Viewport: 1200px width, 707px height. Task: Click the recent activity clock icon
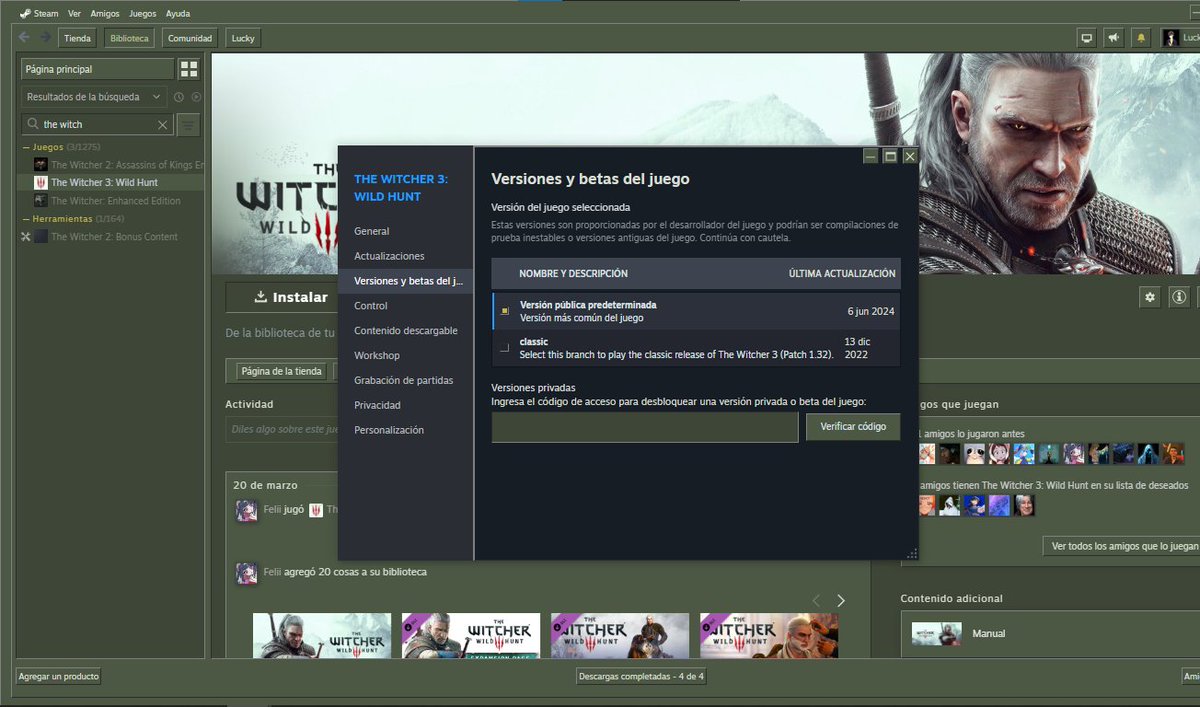tap(179, 97)
